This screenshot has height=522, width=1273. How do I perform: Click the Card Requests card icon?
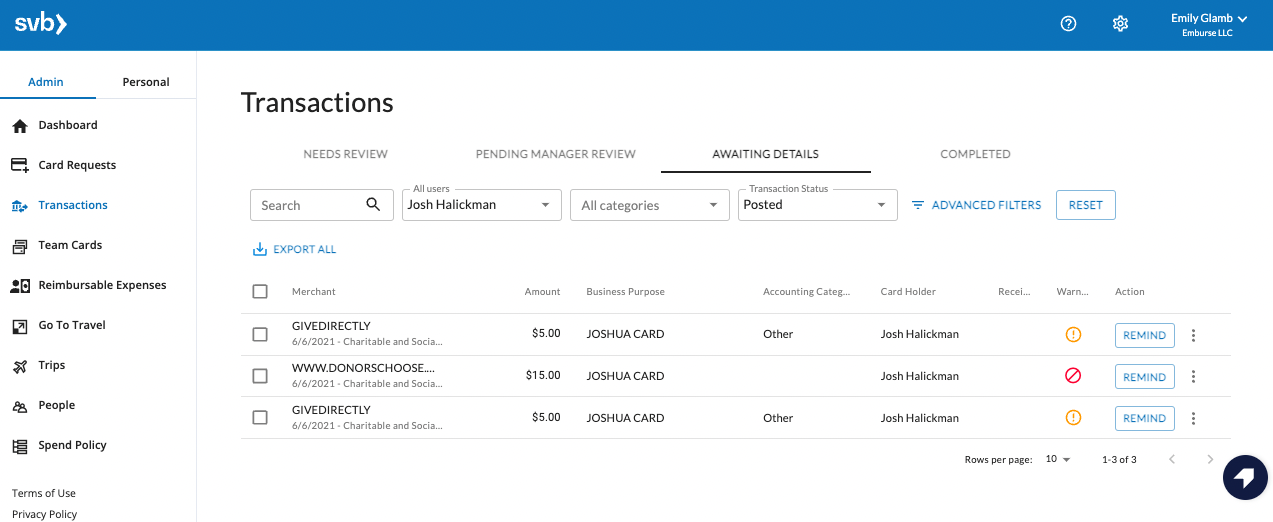pos(20,165)
